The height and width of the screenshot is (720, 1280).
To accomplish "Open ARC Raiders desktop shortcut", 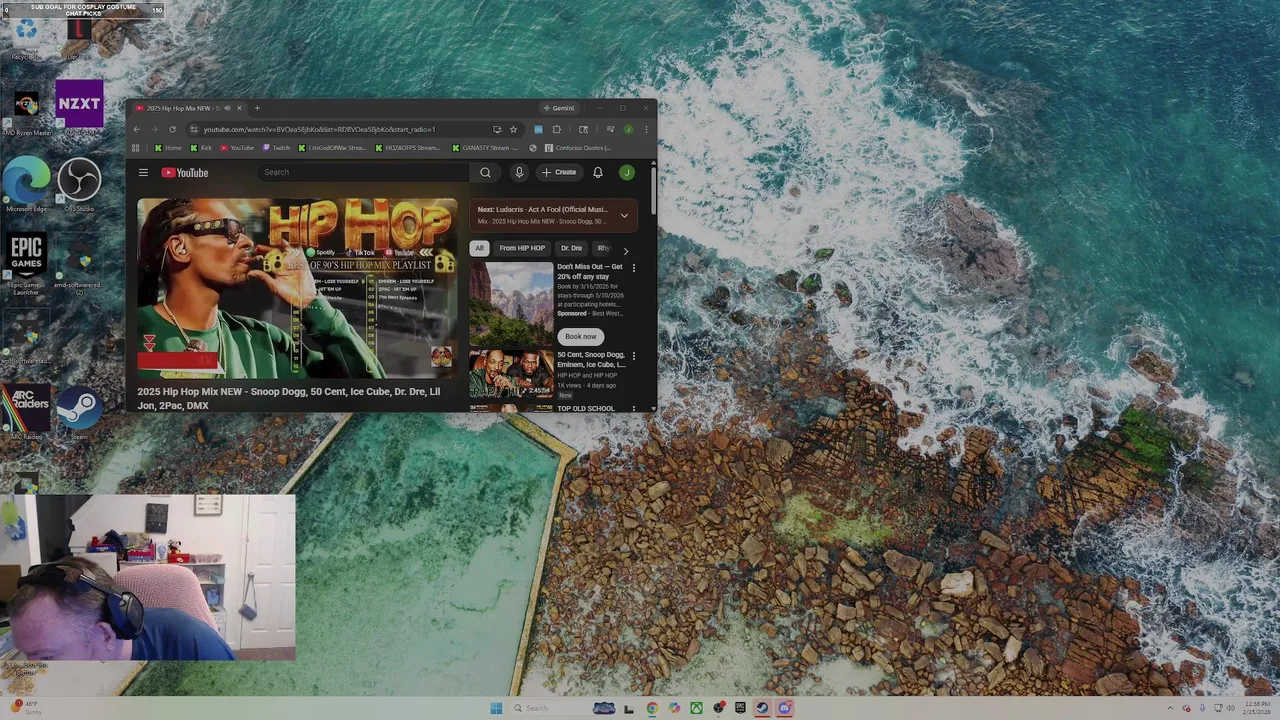I will pyautogui.click(x=27, y=412).
